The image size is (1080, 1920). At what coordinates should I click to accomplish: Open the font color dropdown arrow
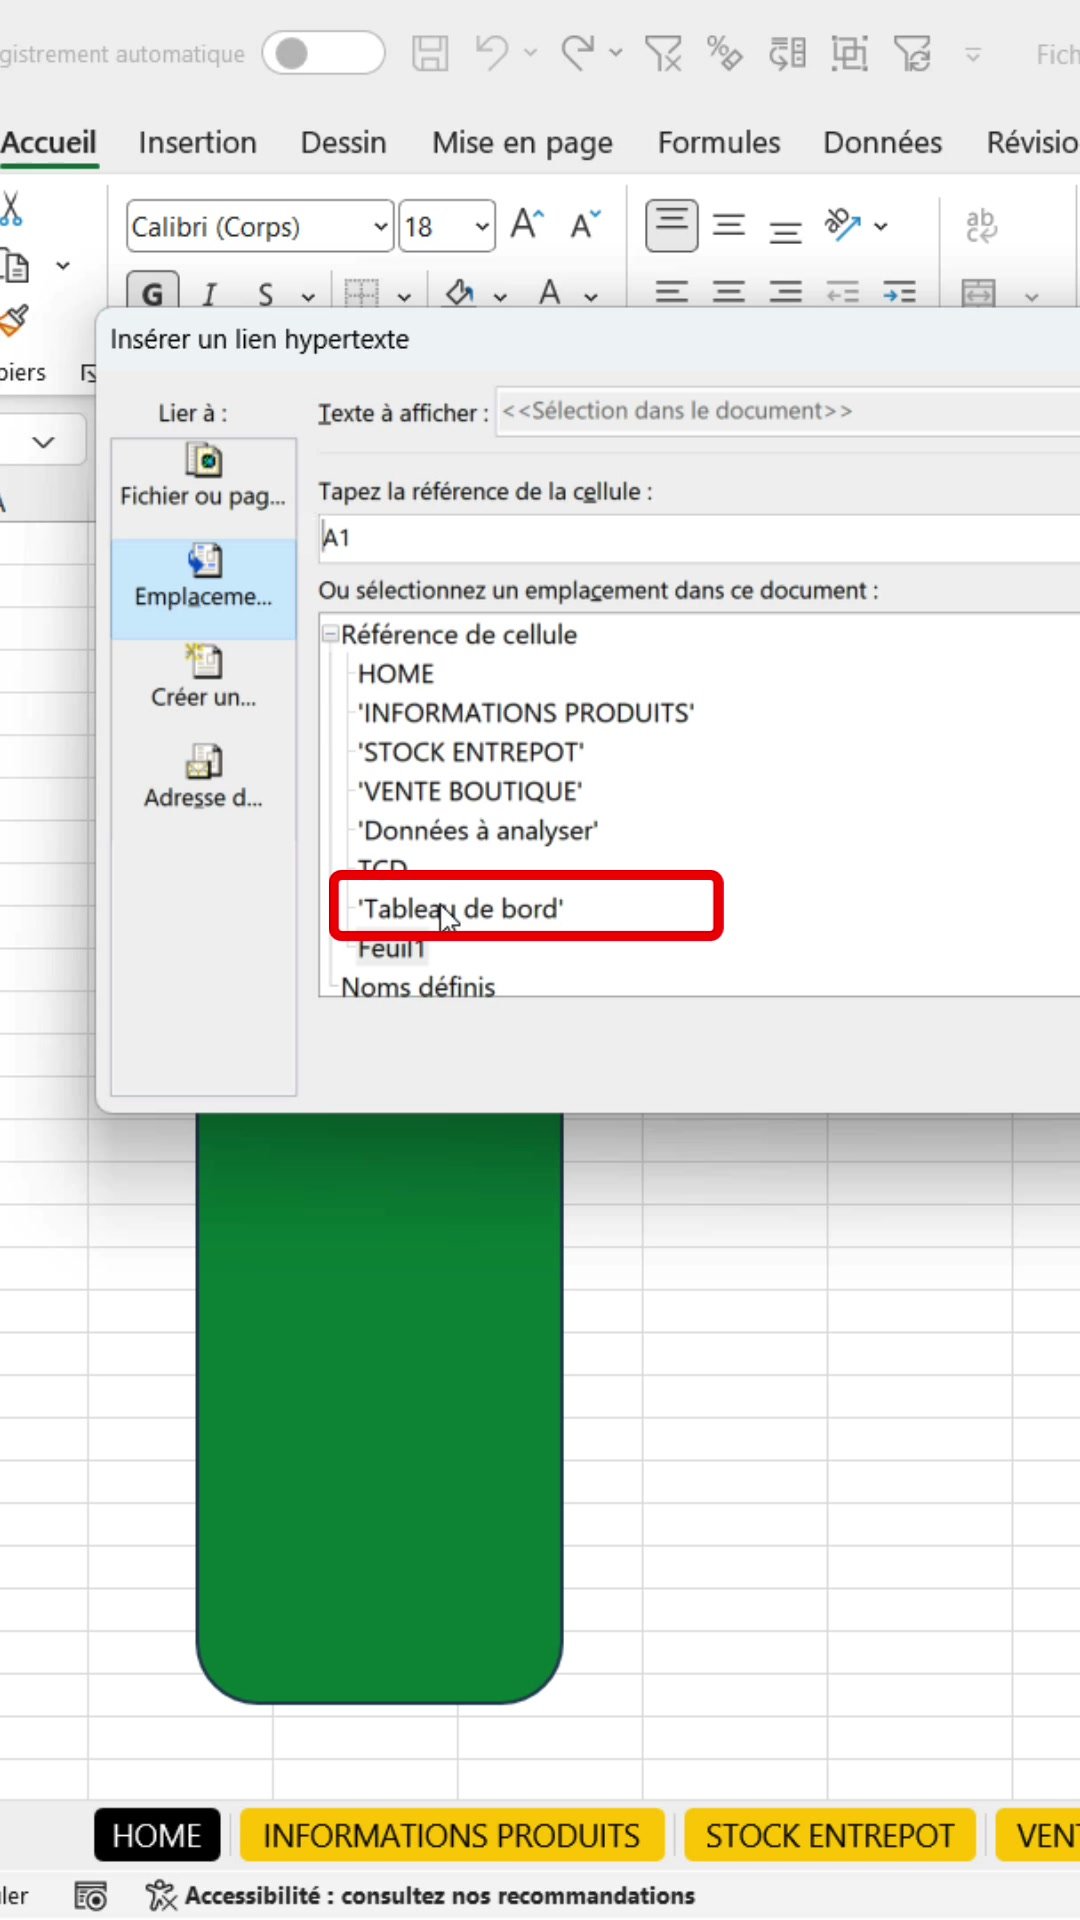[591, 297]
